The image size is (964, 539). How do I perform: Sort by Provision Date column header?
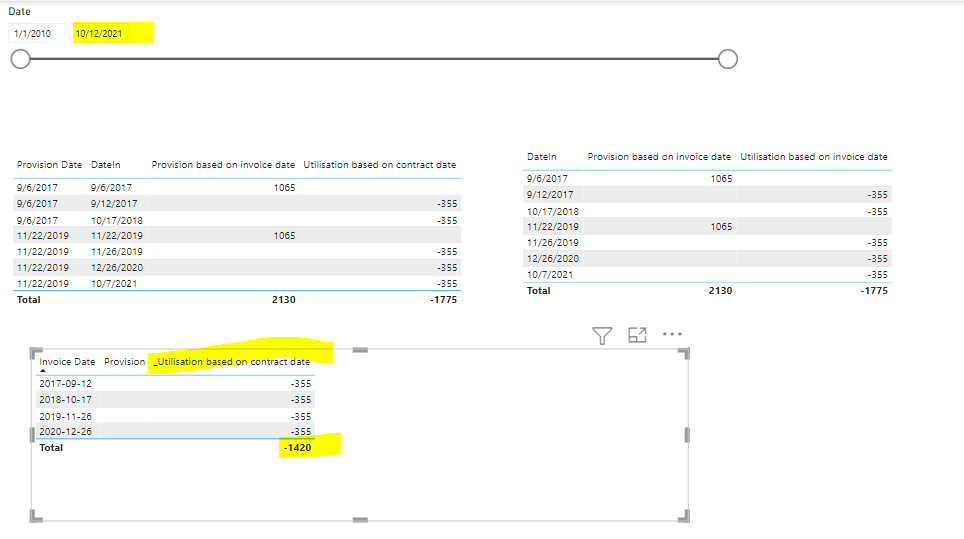tap(49, 165)
